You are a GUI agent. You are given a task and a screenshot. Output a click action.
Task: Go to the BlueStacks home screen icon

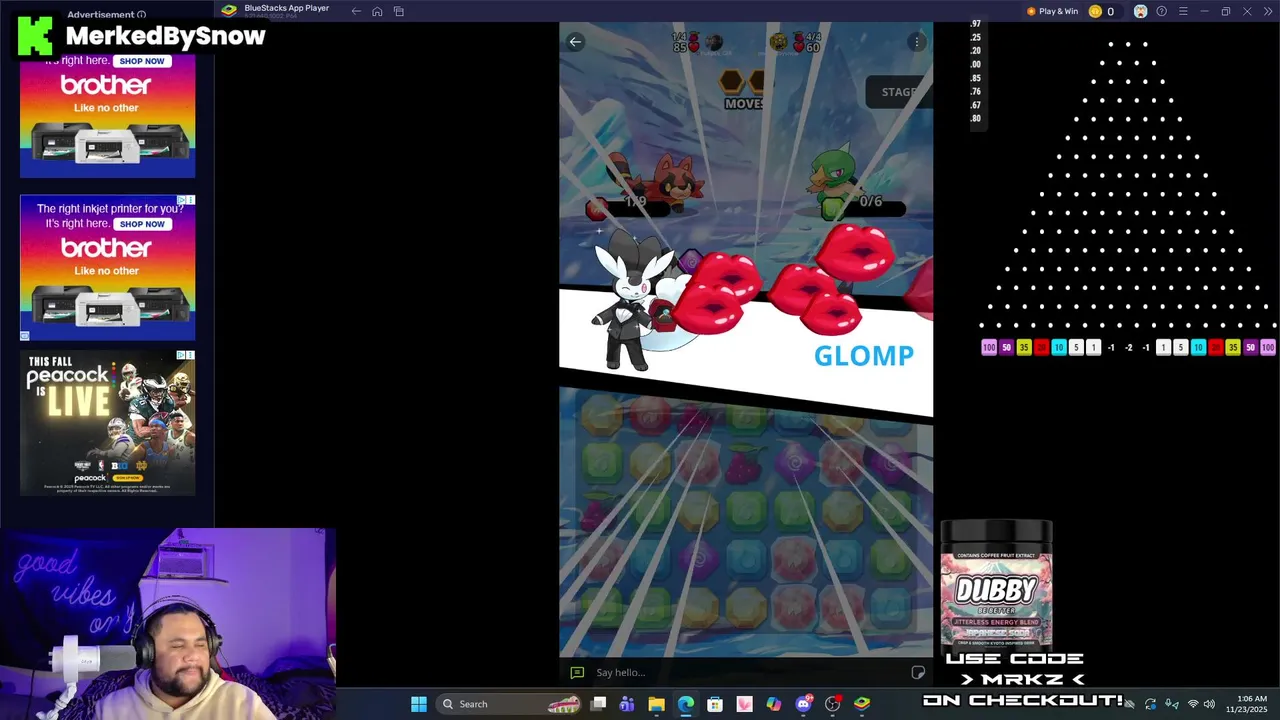point(377,11)
